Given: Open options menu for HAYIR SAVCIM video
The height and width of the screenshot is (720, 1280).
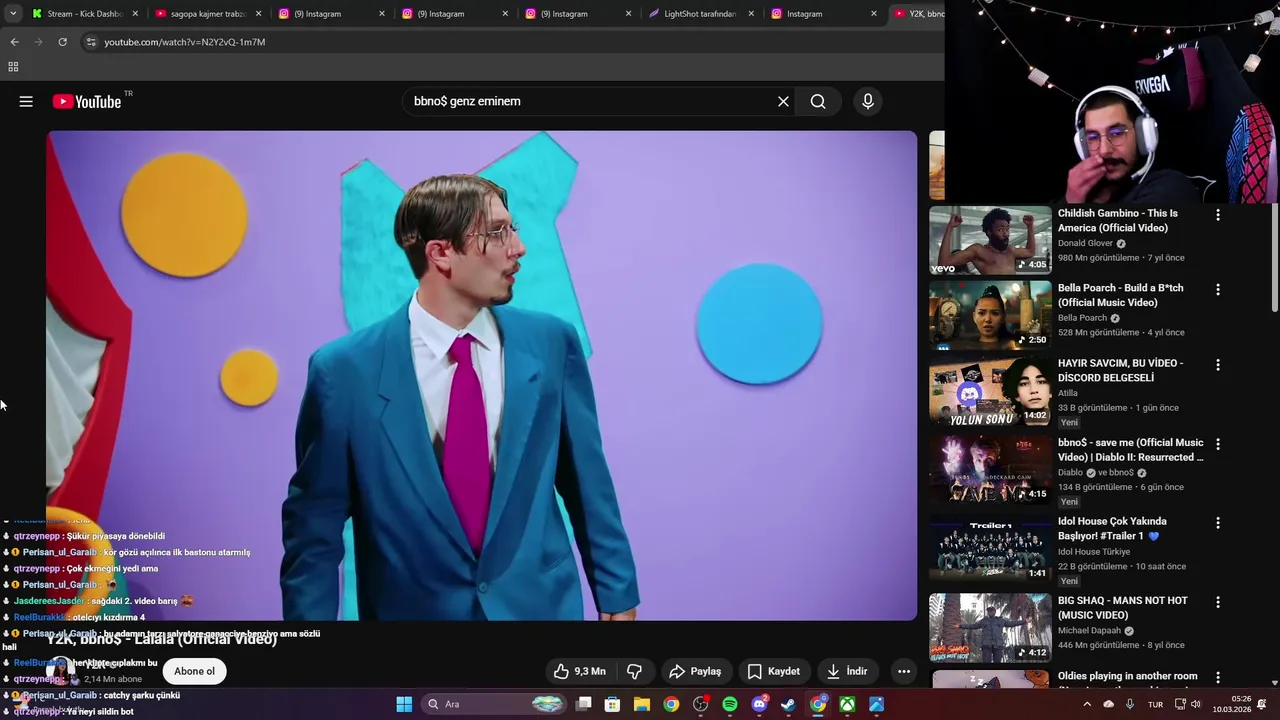Looking at the screenshot, I should coord(1217,365).
